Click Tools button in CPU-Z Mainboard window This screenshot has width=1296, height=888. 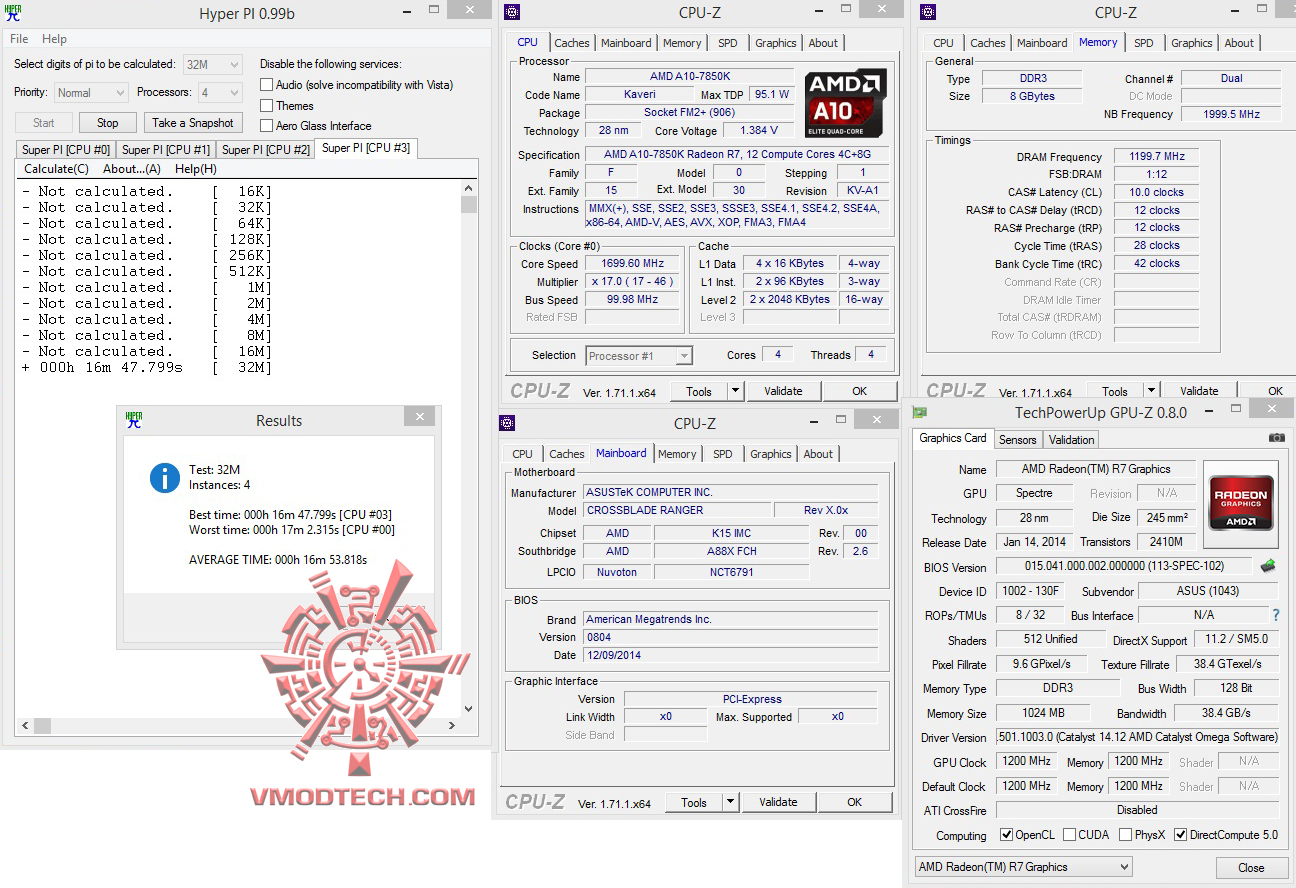click(x=694, y=802)
